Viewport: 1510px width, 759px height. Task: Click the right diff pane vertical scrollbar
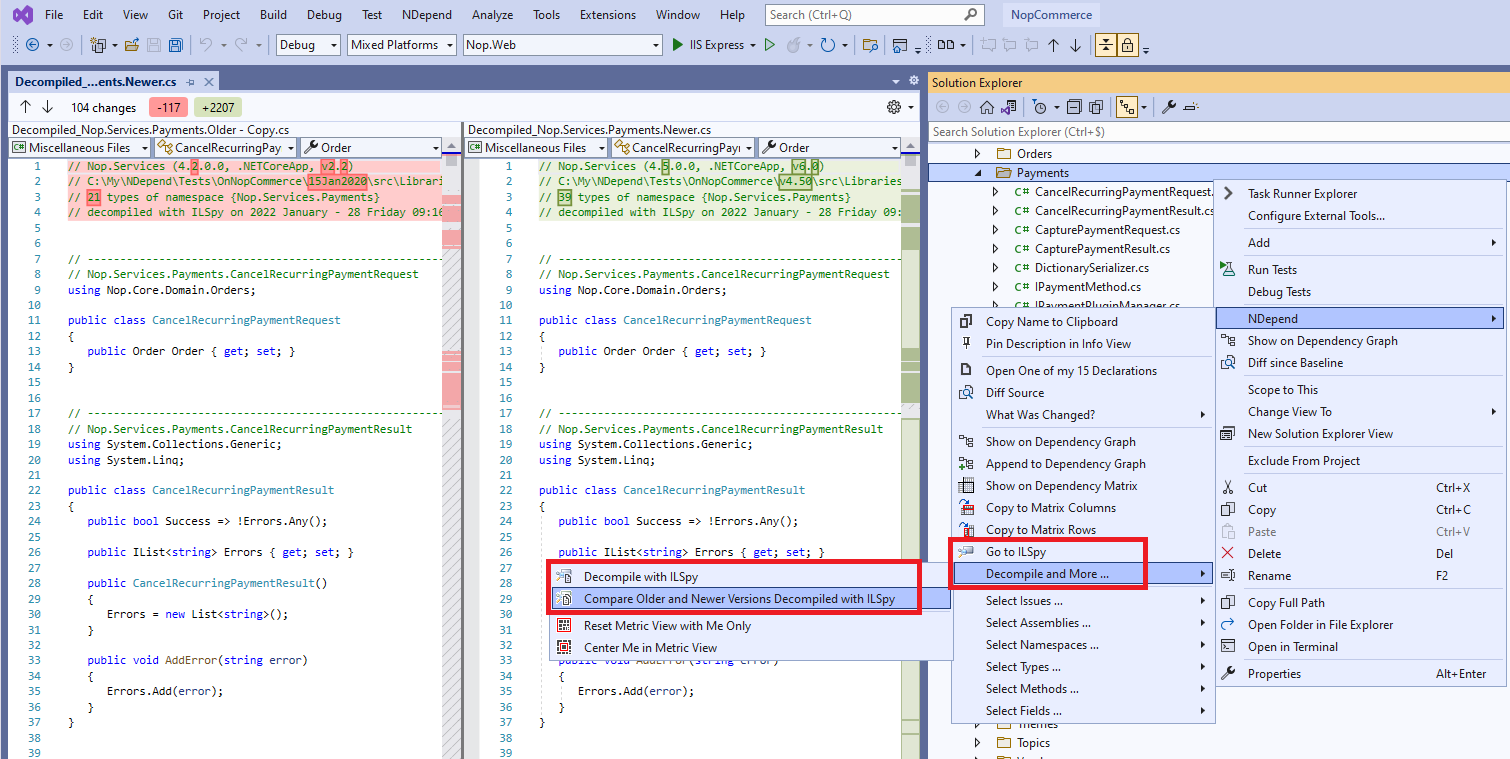(x=909, y=450)
